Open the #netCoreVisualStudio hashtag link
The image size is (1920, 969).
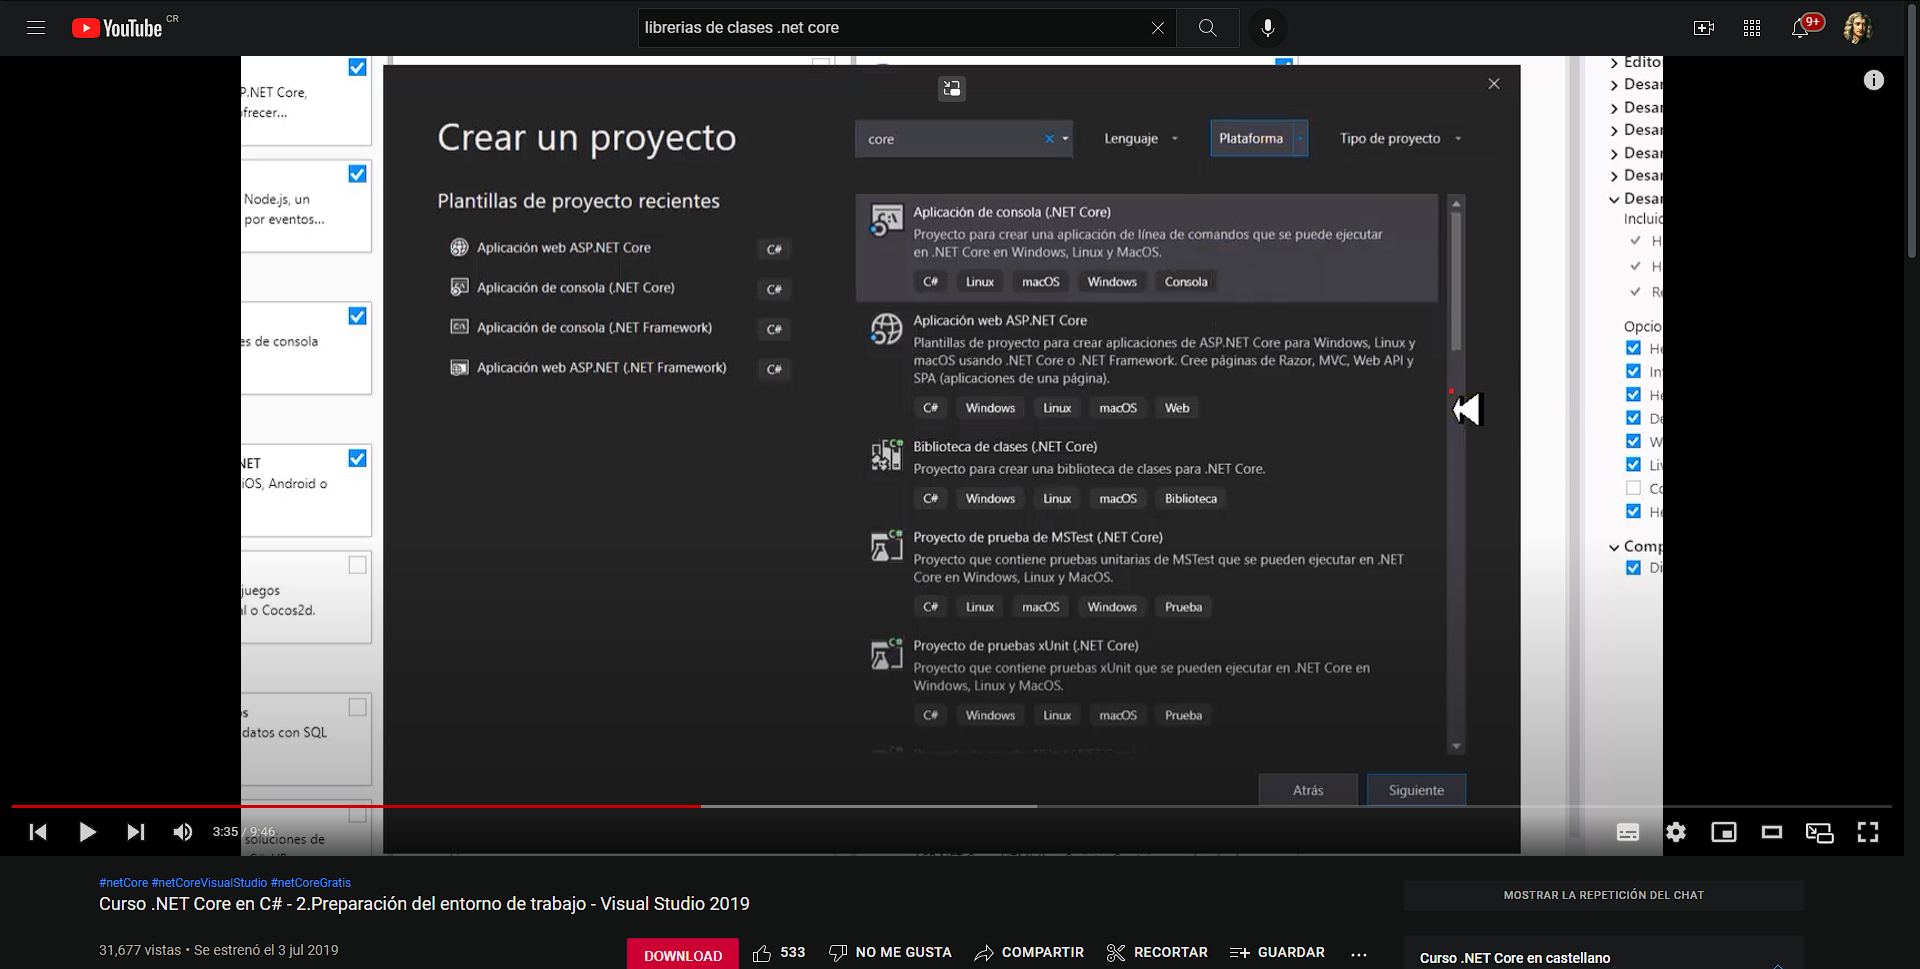[209, 883]
